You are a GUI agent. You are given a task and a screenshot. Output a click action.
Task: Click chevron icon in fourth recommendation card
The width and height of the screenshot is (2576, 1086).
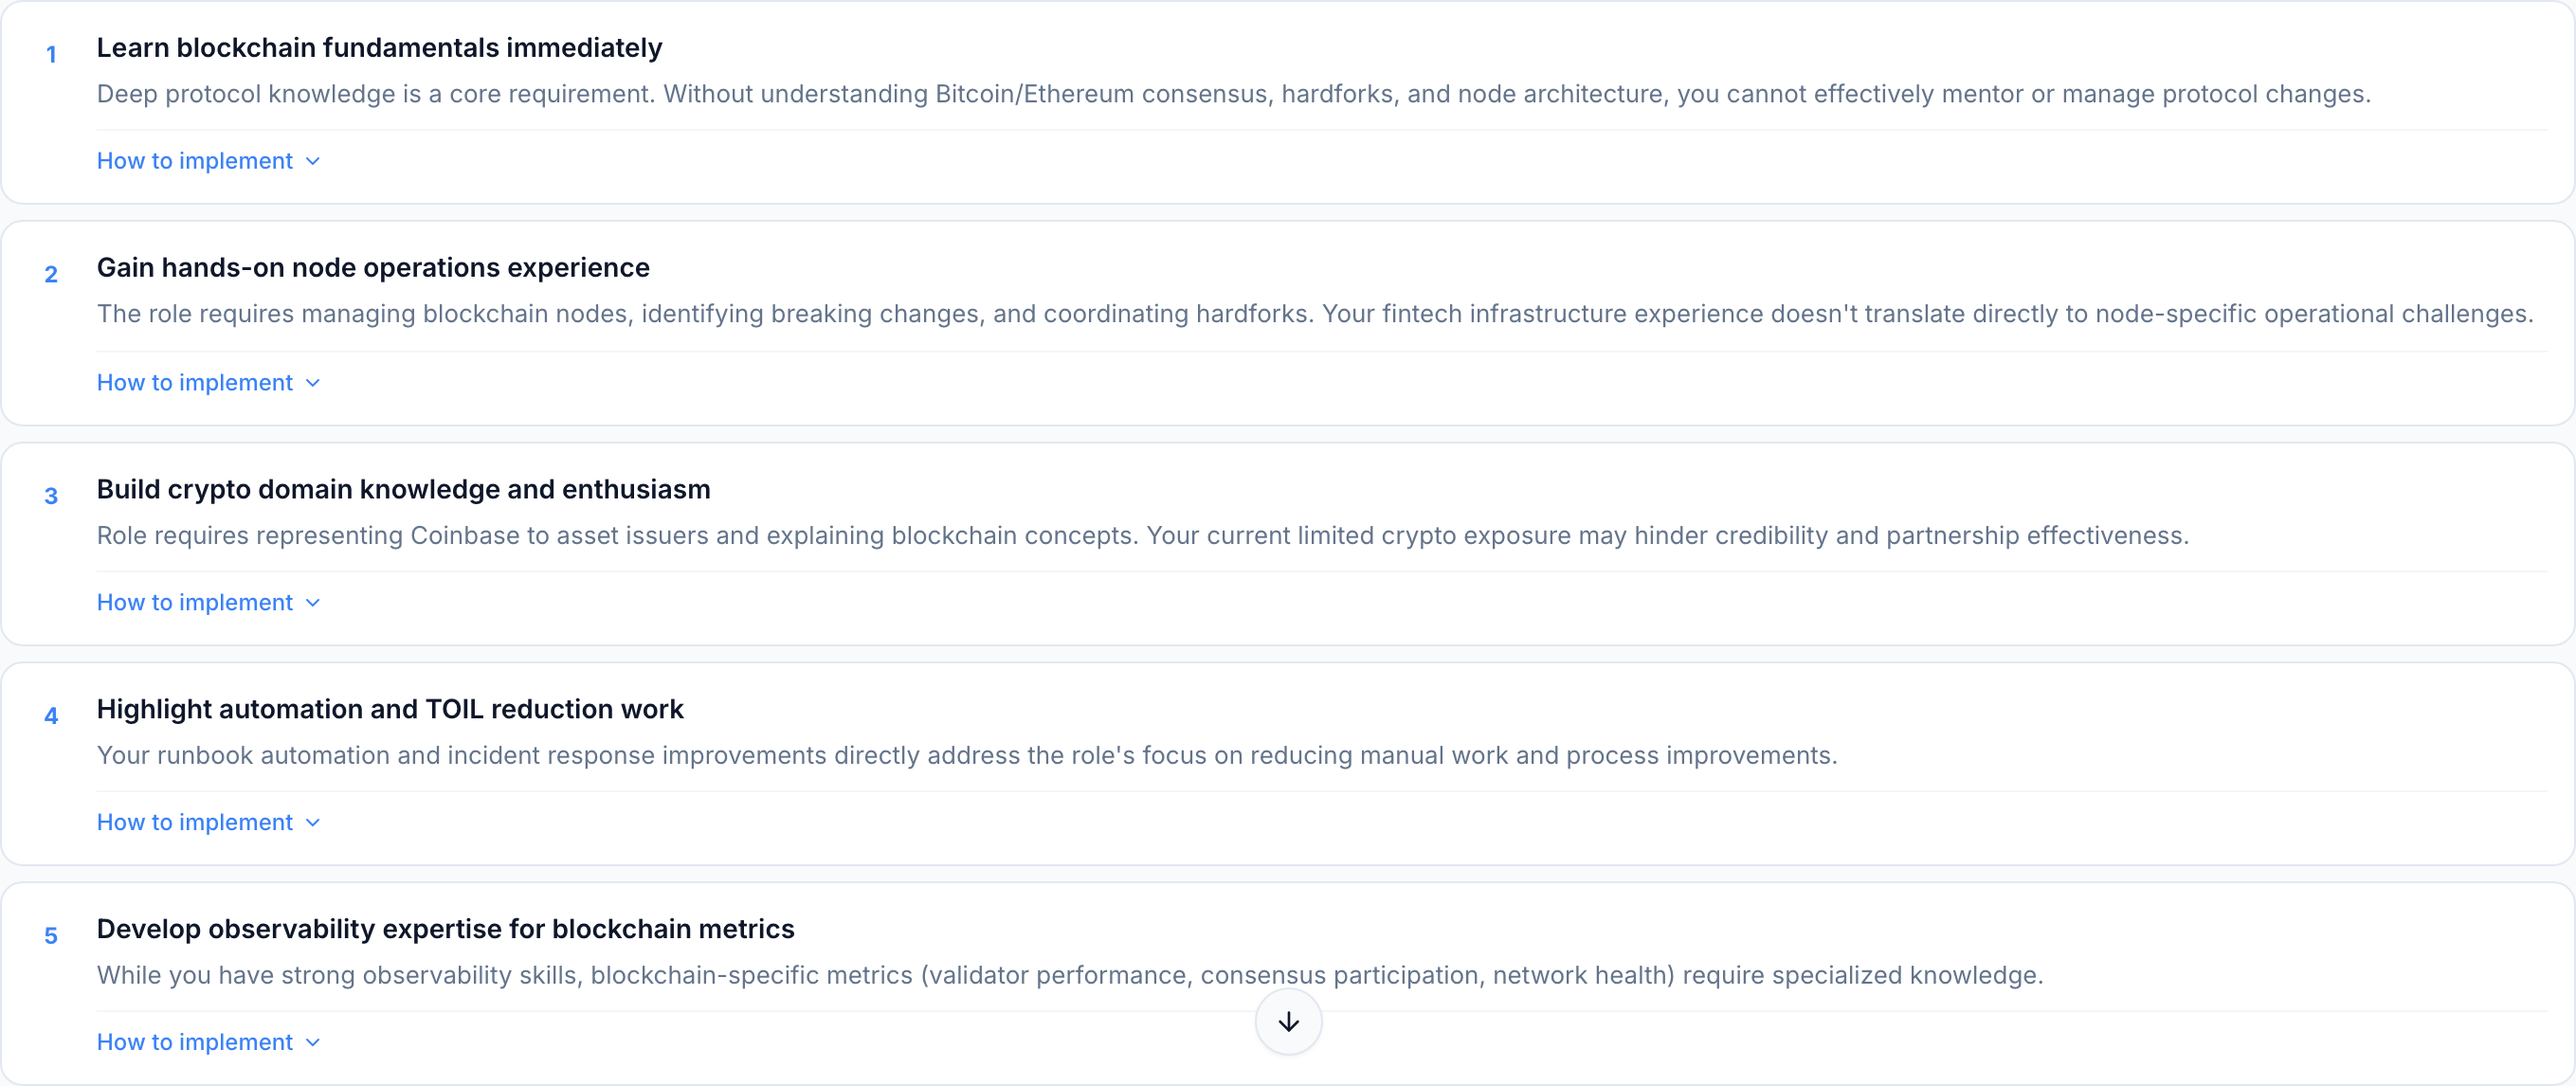coord(313,823)
